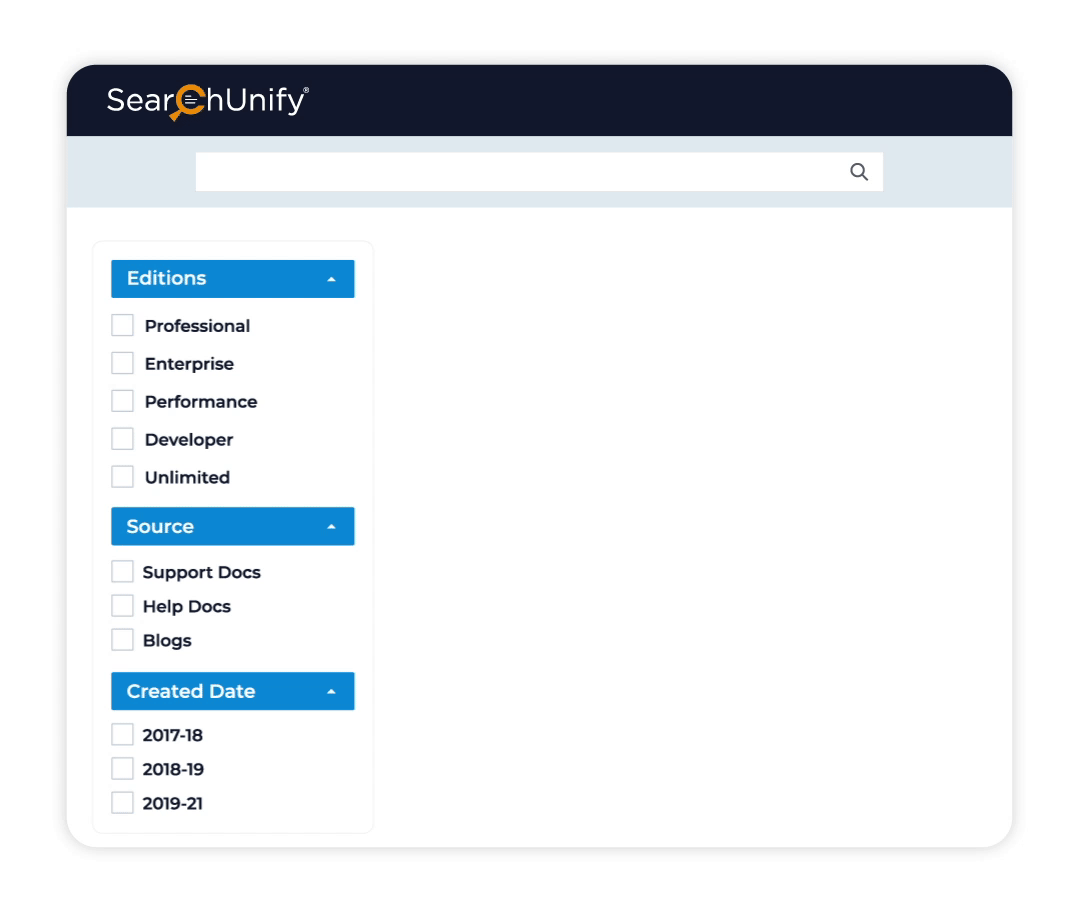Focus the search input field
The image size is (1080, 912).
click(x=539, y=172)
